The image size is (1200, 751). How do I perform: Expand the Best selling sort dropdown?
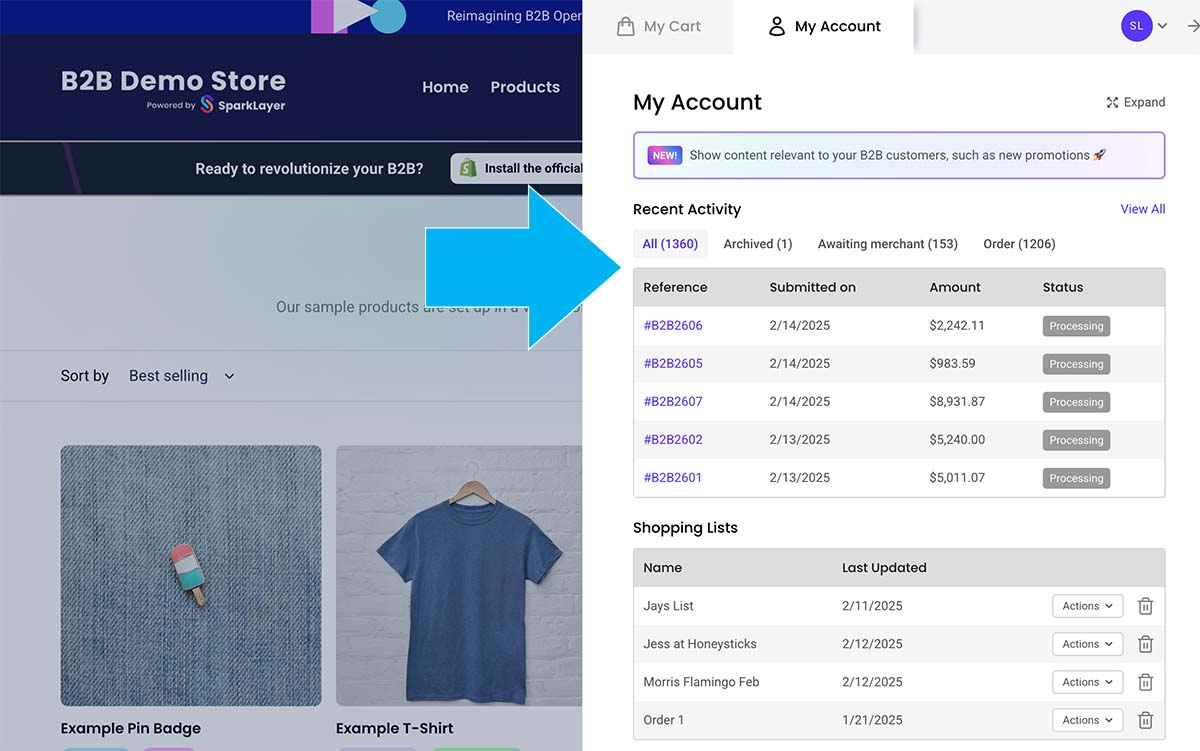[182, 376]
